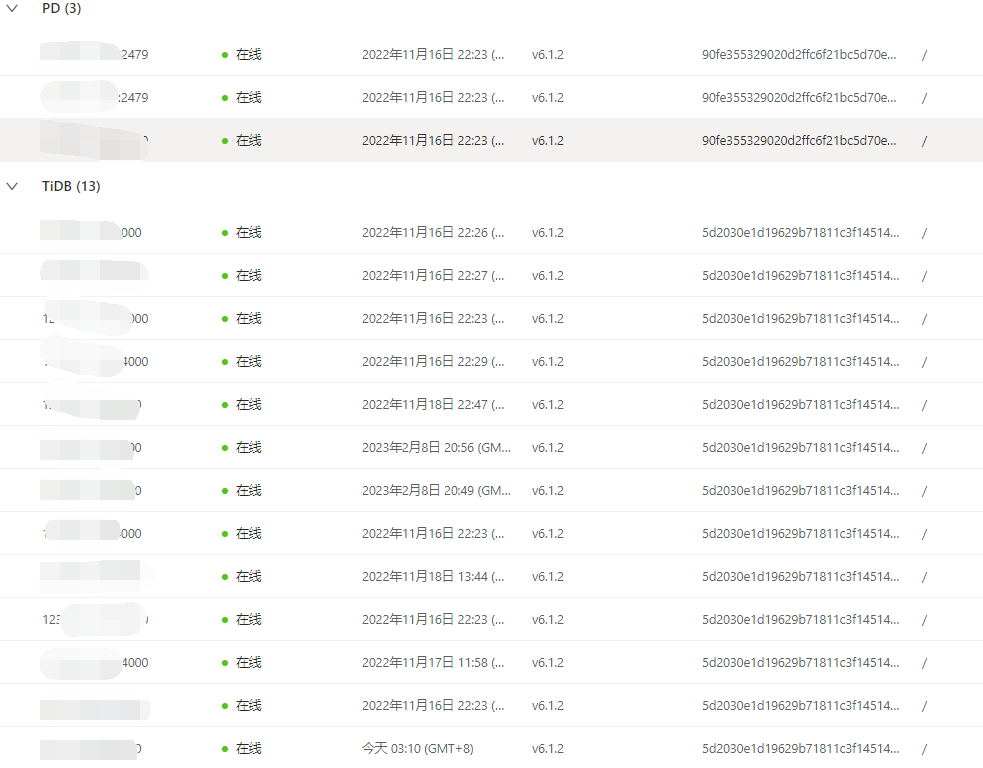The width and height of the screenshot is (983, 768).
Task: Click deploy path / in the 11:58 row
Action: tap(925, 663)
